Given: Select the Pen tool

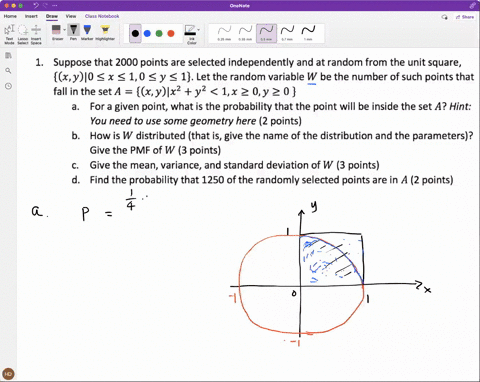Looking at the screenshot, I should pos(74,33).
